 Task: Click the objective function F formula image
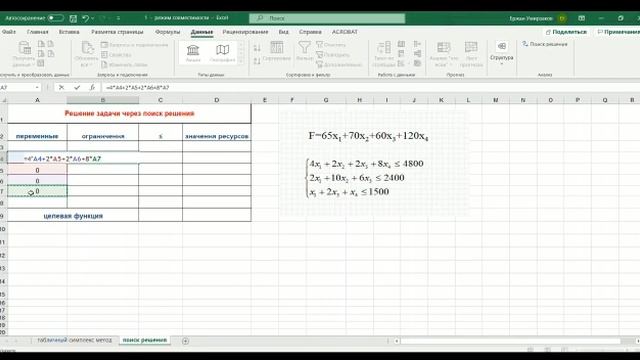click(368, 136)
